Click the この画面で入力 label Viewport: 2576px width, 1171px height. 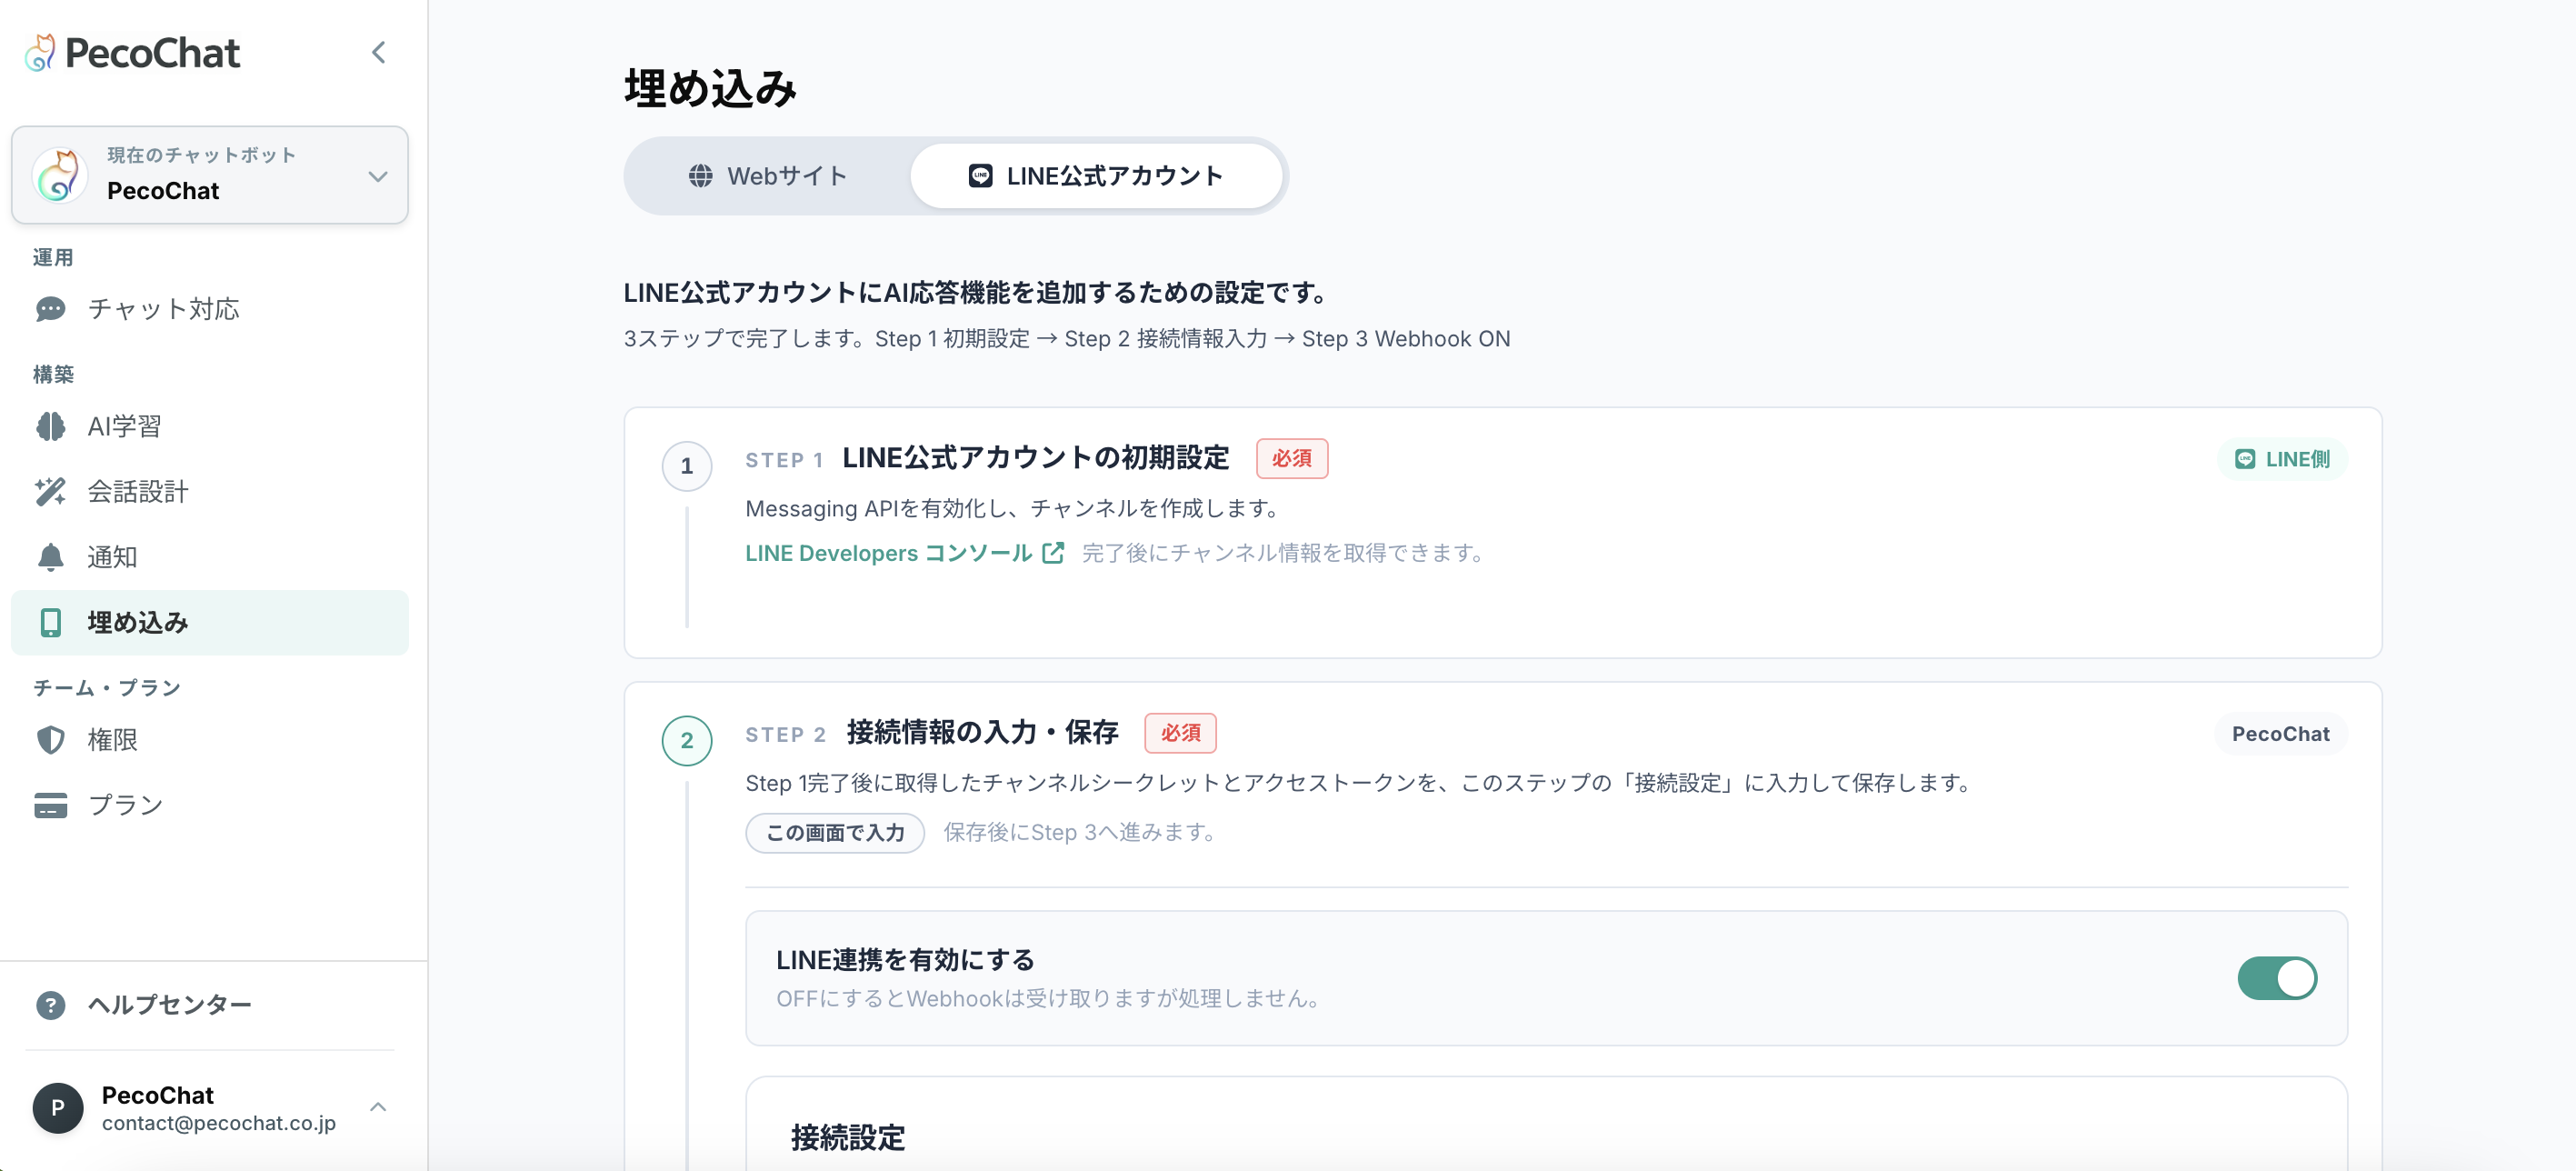[x=834, y=832]
